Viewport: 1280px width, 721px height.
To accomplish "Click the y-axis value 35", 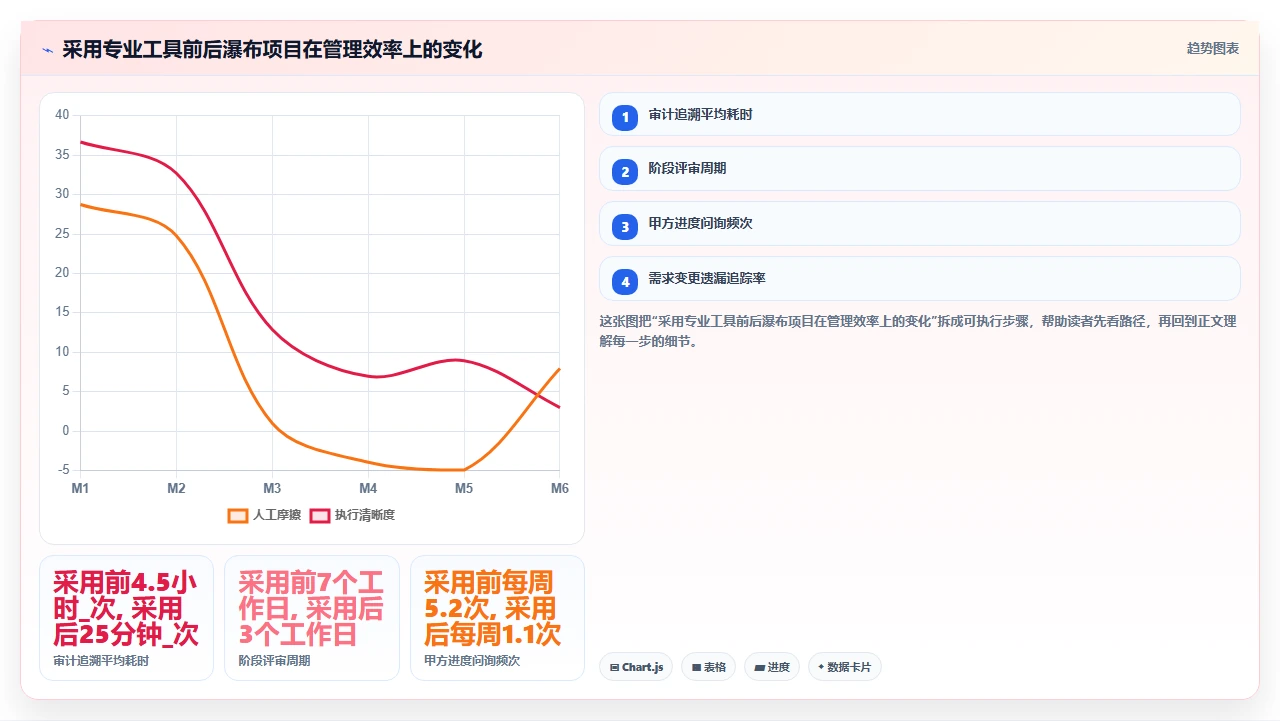I will pos(62,155).
